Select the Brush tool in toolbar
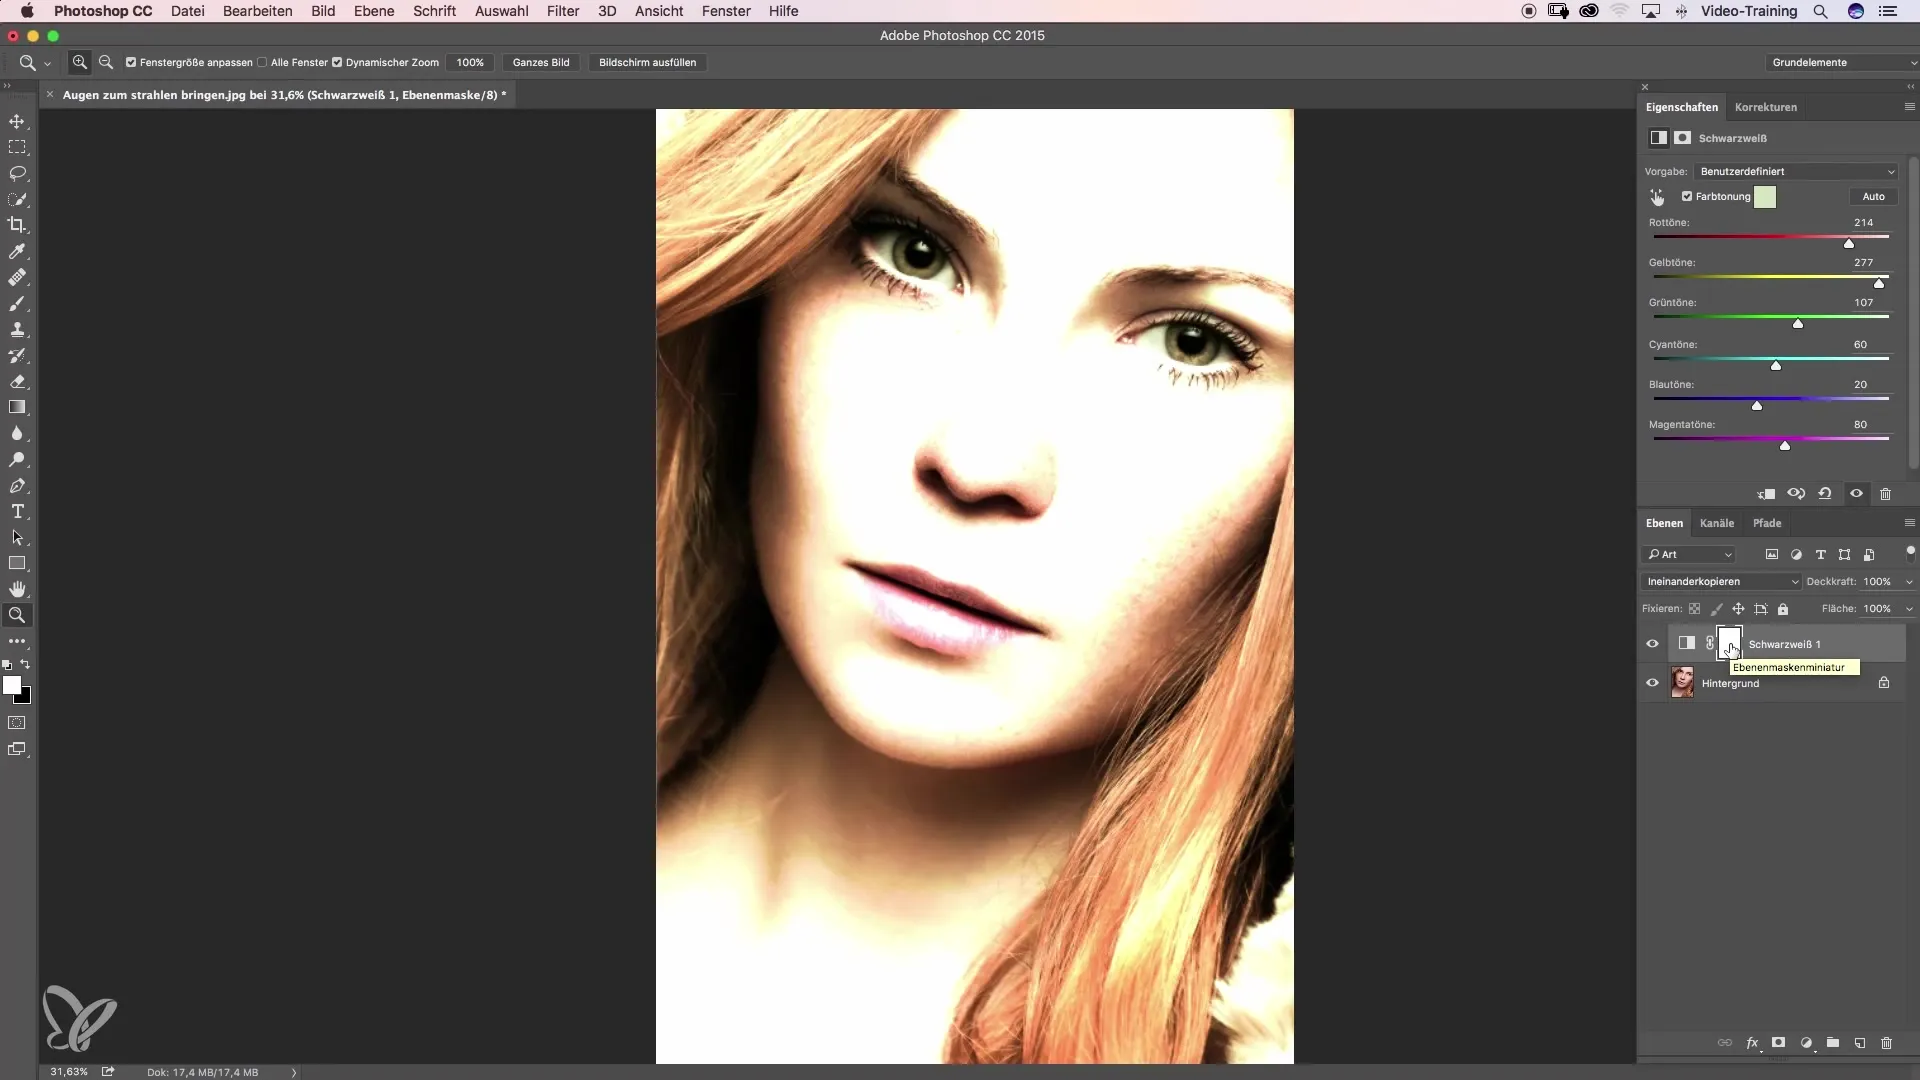The image size is (1920, 1080). (x=17, y=304)
